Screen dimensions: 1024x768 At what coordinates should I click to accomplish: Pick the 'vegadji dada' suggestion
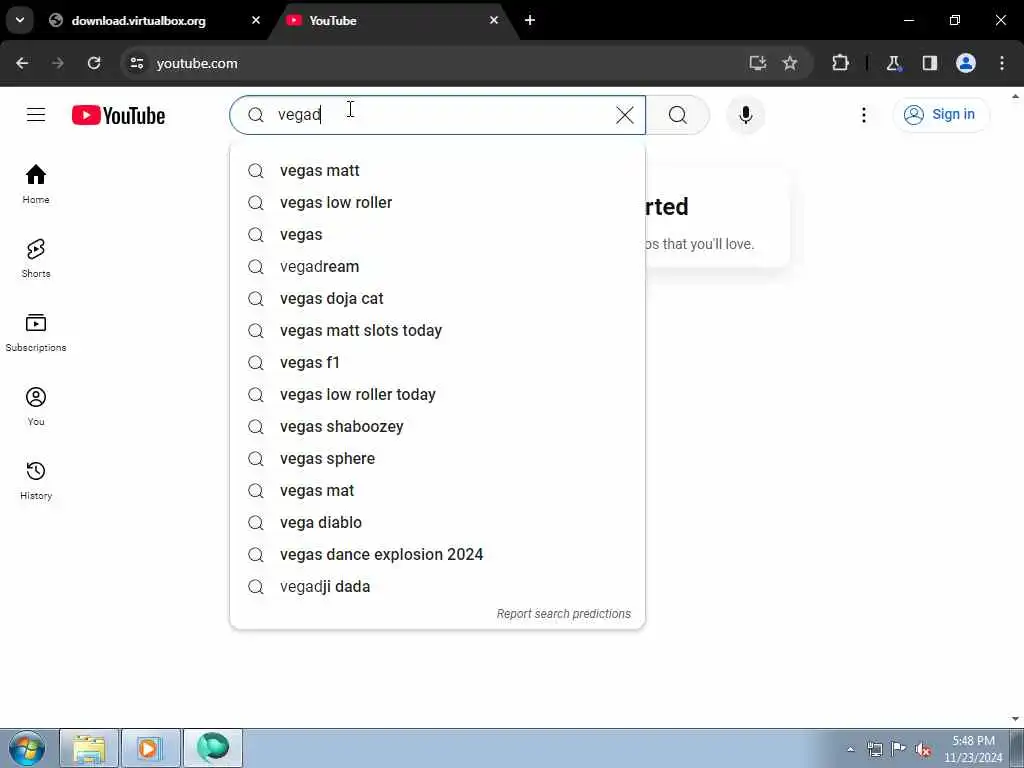coord(438,586)
